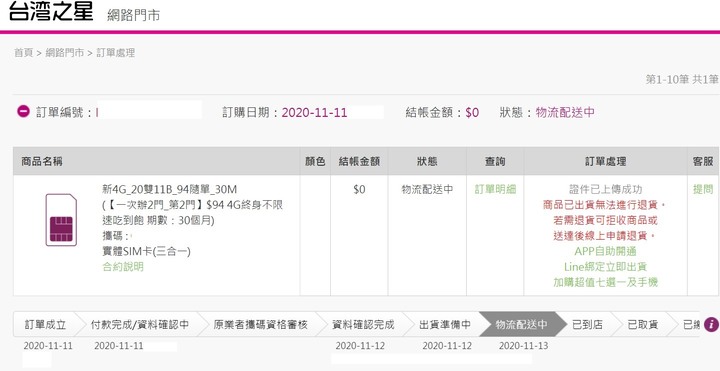
Task: Click the $0 amount in the table row
Action: pos(359,189)
